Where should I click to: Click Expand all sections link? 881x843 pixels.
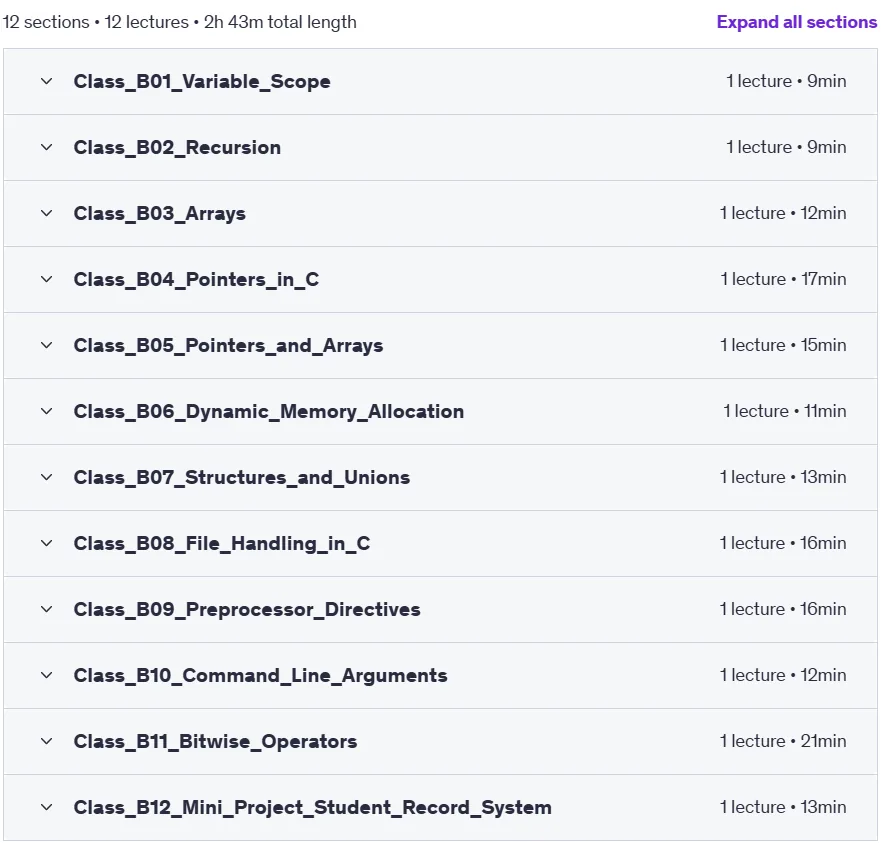click(796, 22)
